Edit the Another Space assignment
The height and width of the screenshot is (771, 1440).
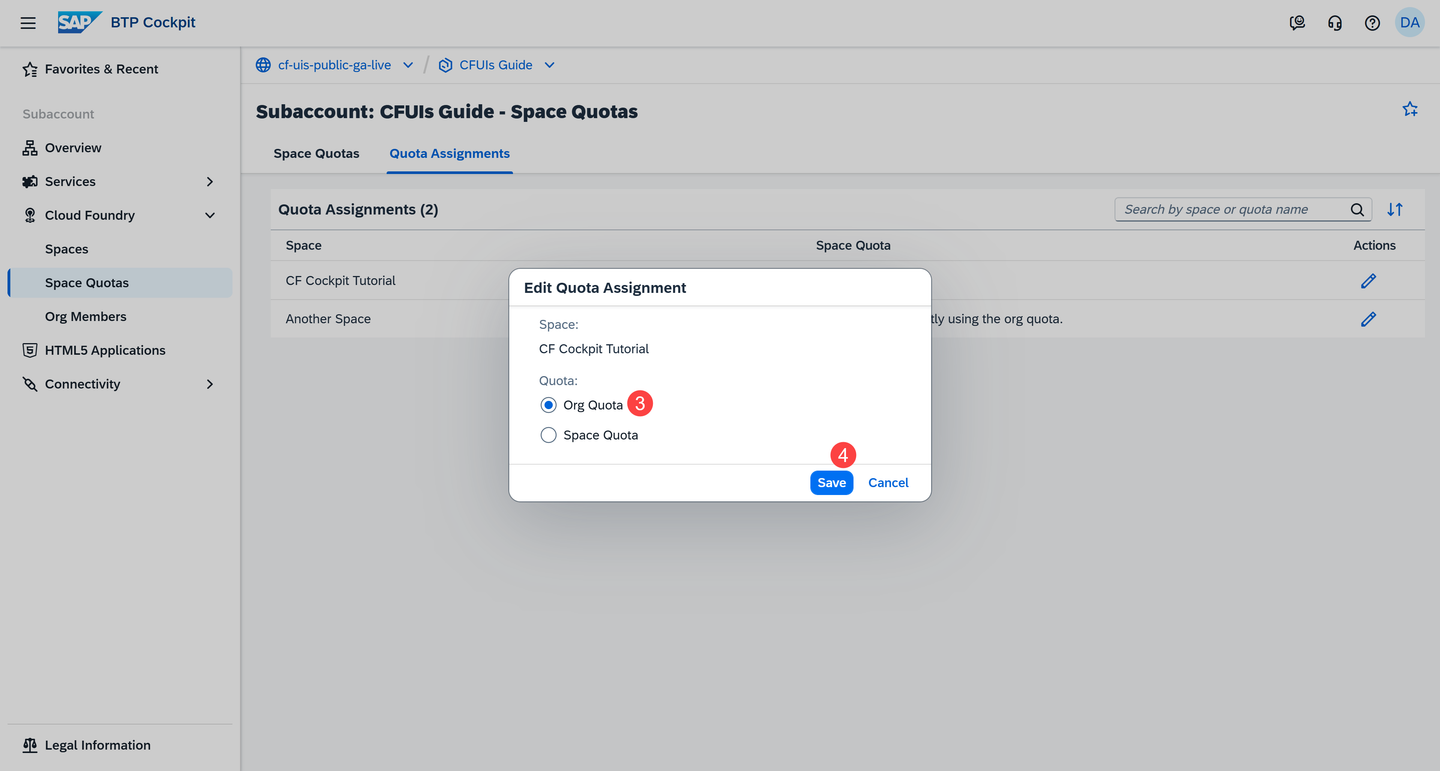[1368, 319]
